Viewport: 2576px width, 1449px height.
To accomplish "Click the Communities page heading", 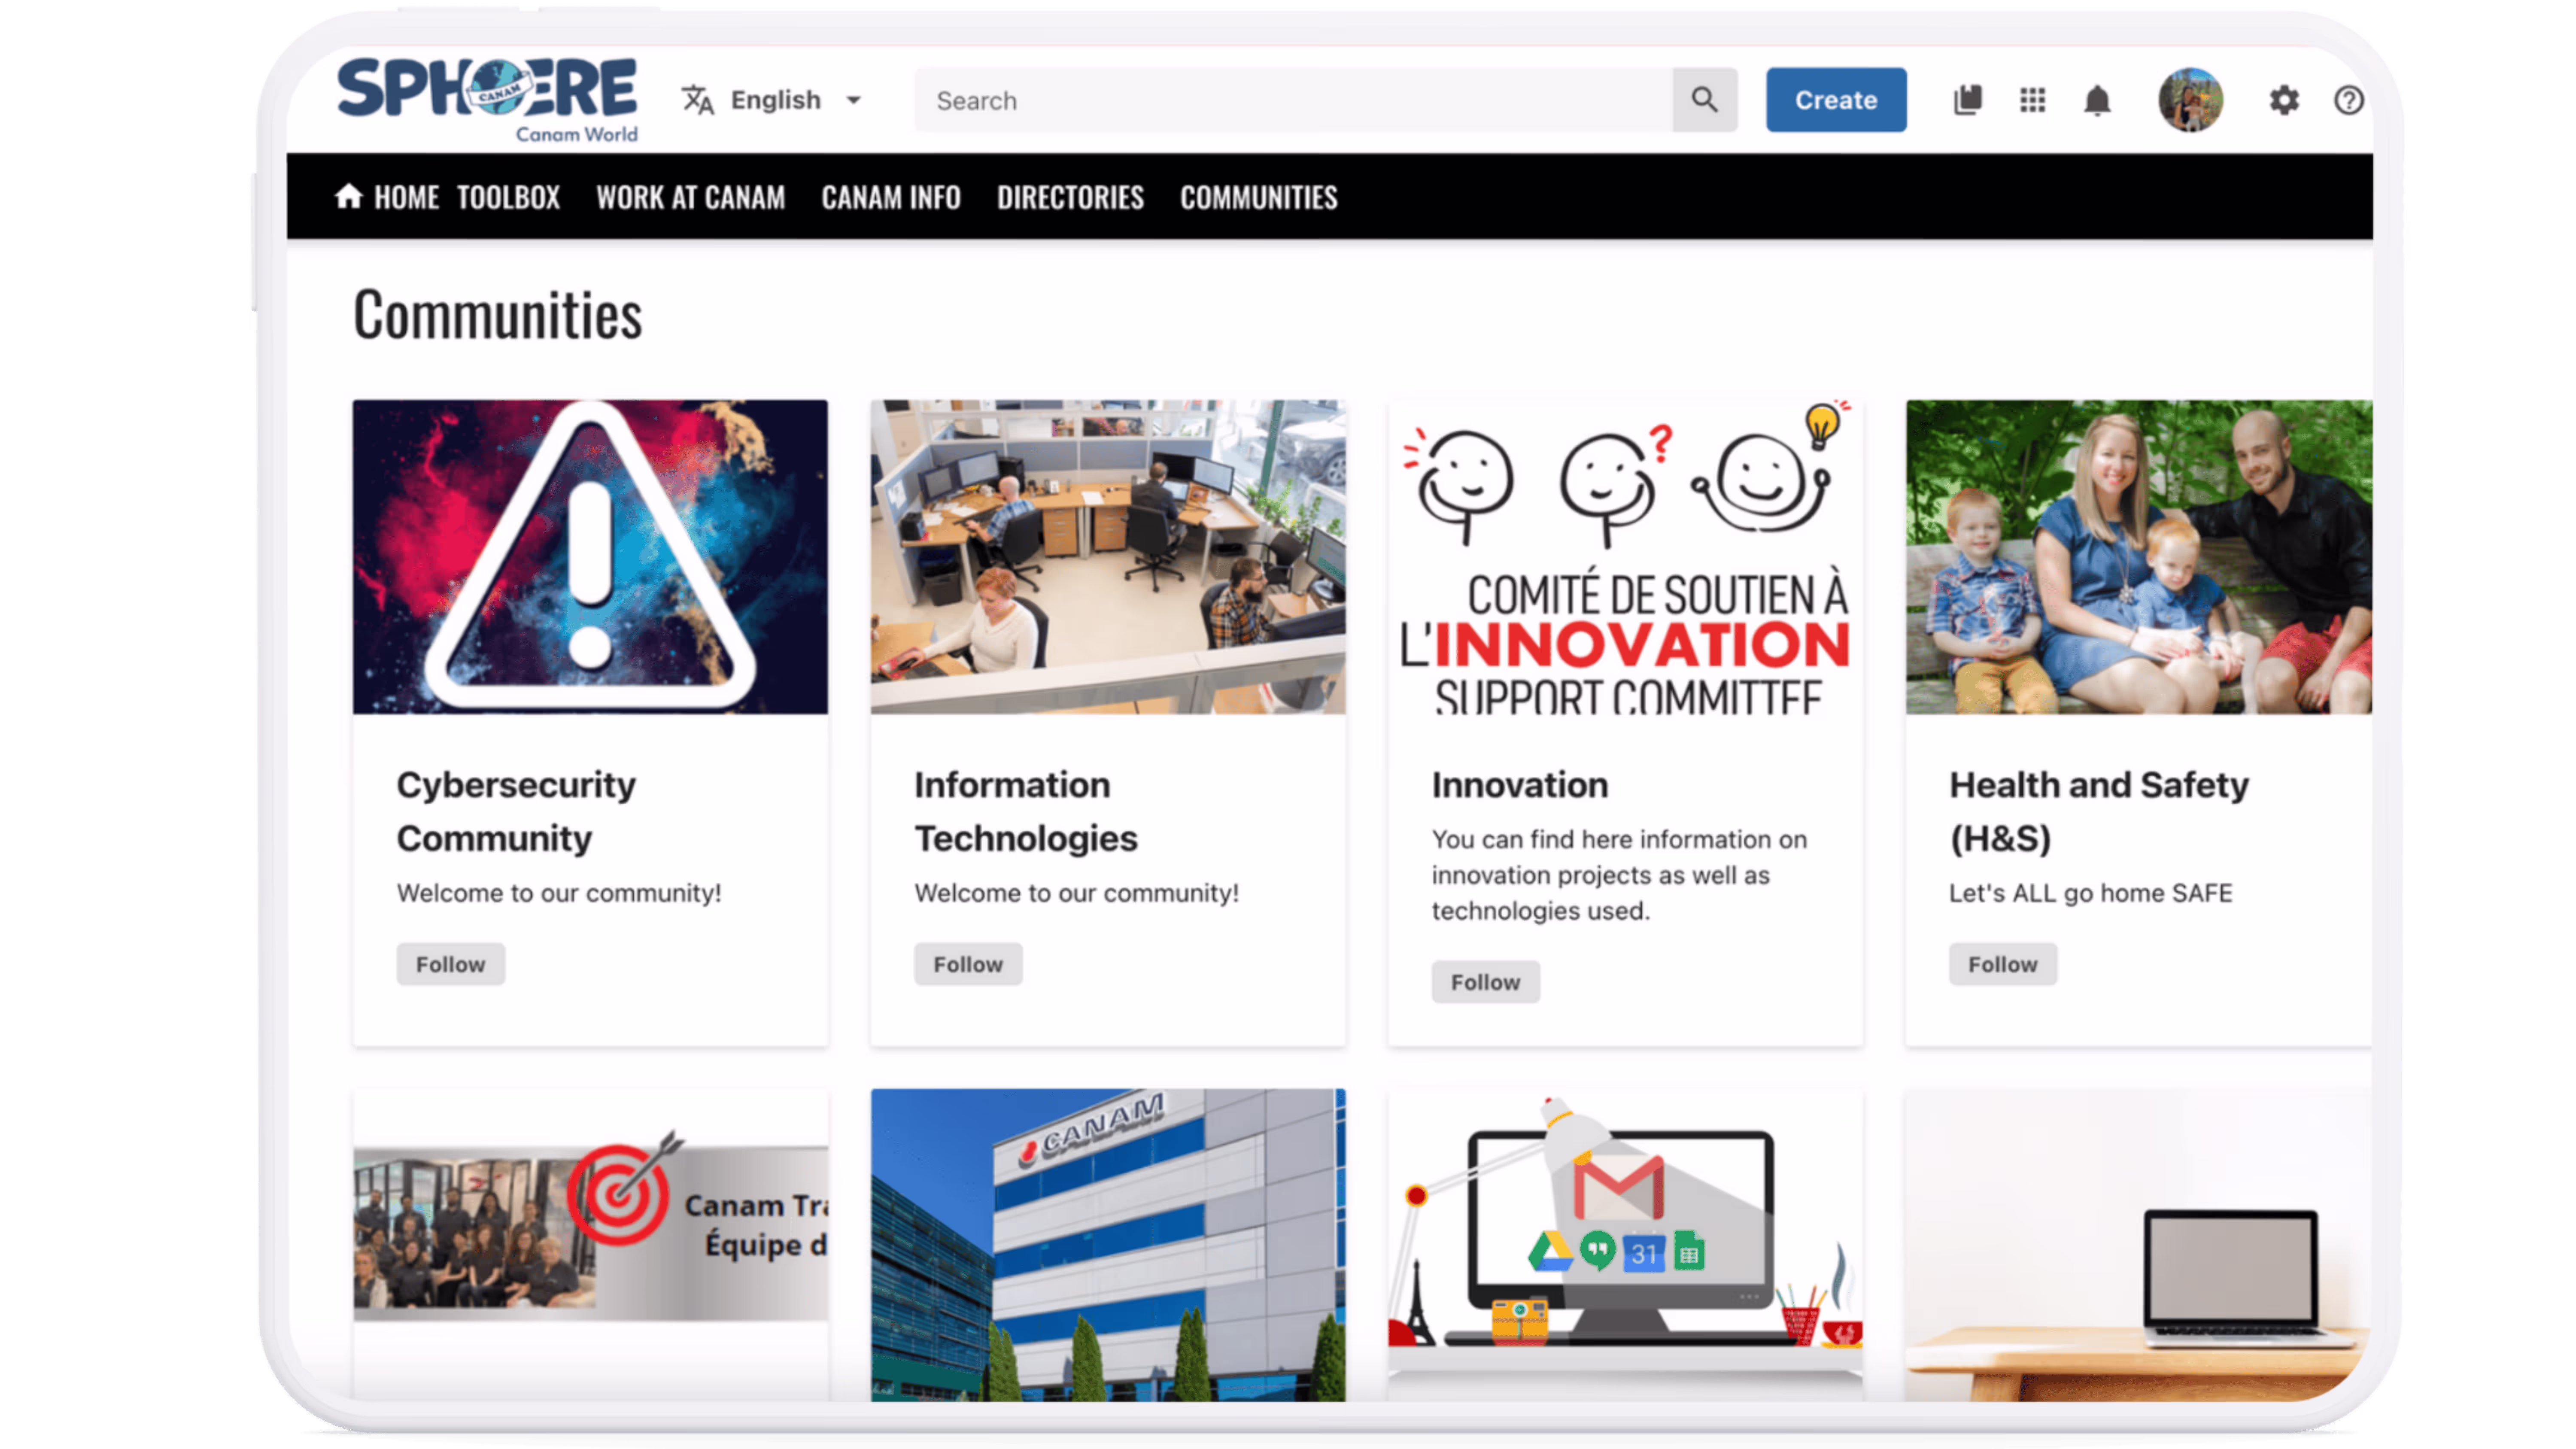I will point(498,315).
